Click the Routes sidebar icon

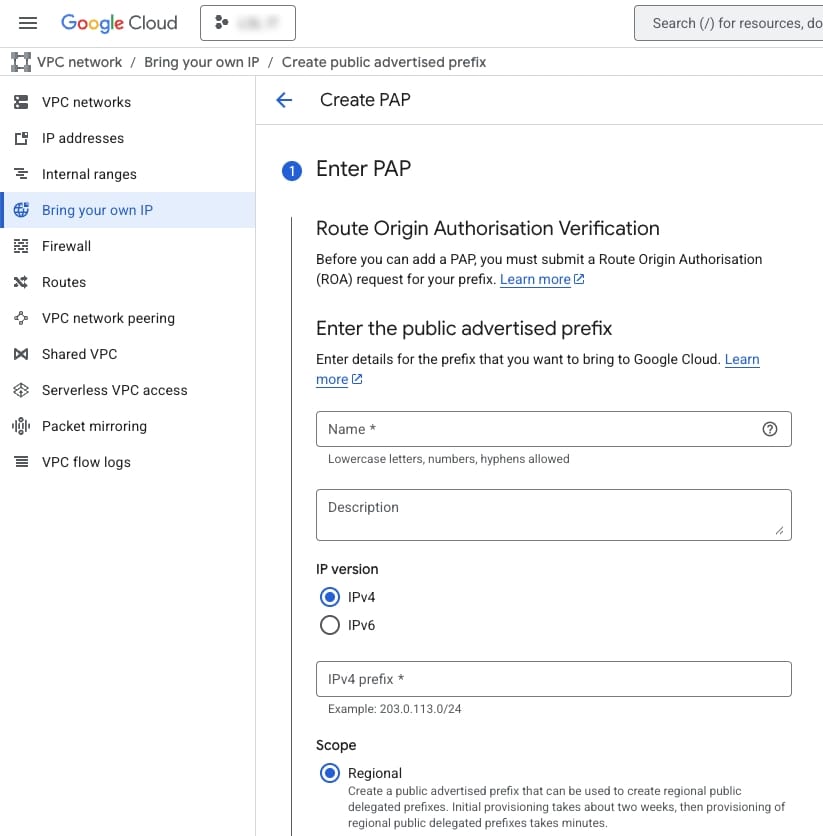tap(21, 282)
